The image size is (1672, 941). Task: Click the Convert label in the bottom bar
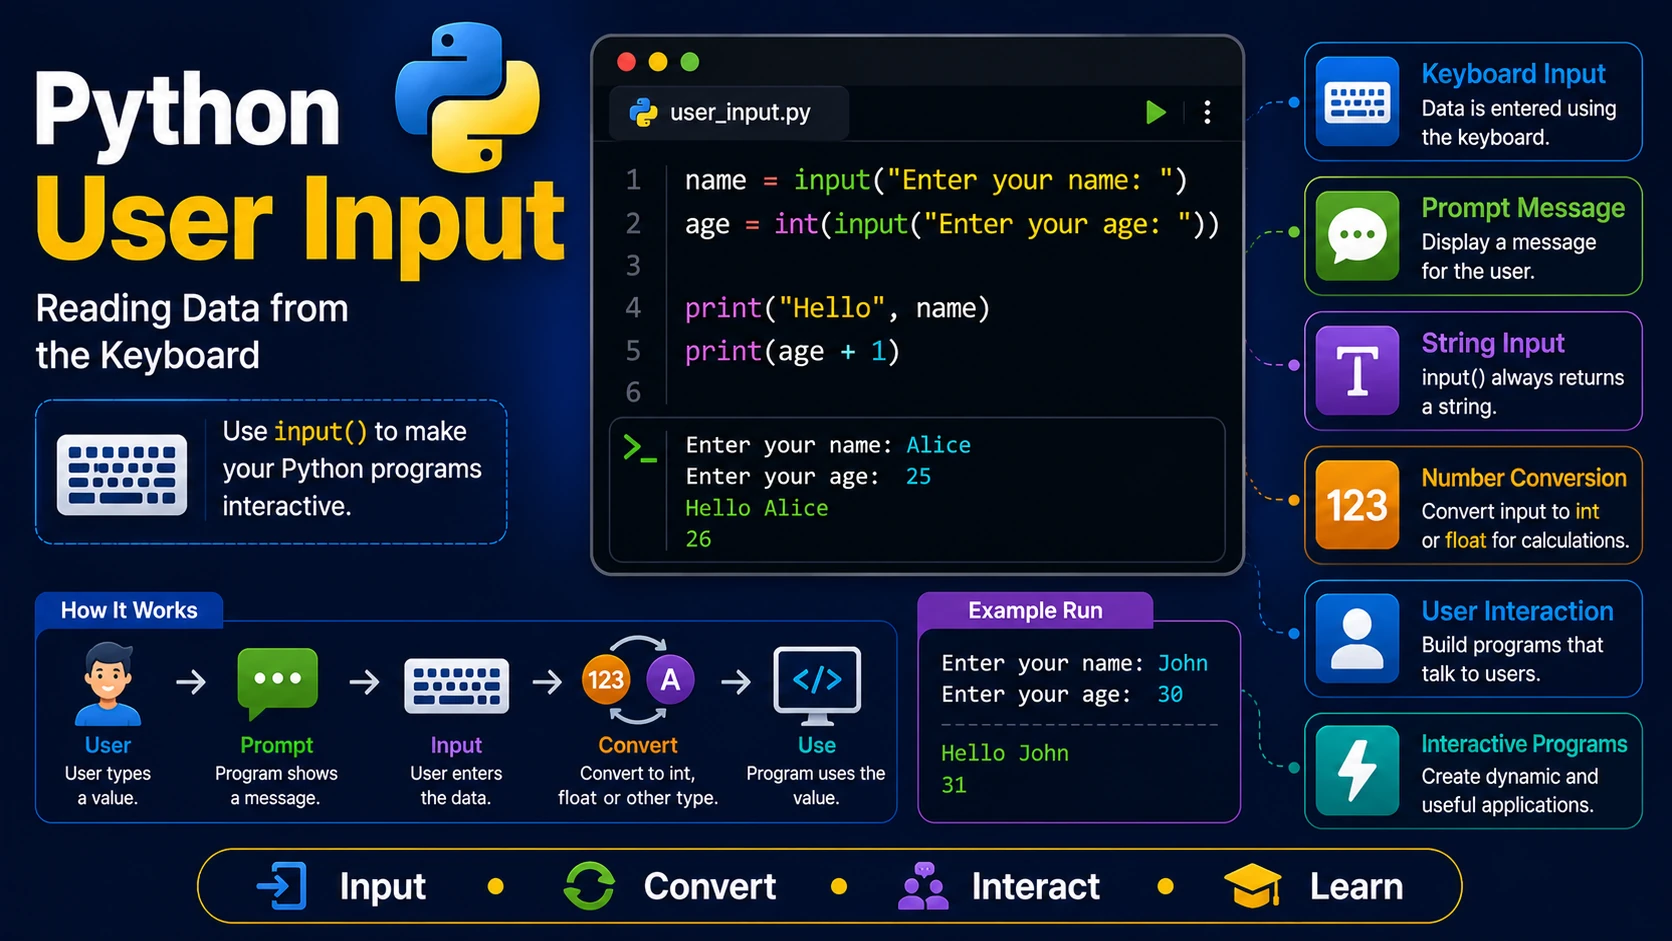pyautogui.click(x=710, y=887)
